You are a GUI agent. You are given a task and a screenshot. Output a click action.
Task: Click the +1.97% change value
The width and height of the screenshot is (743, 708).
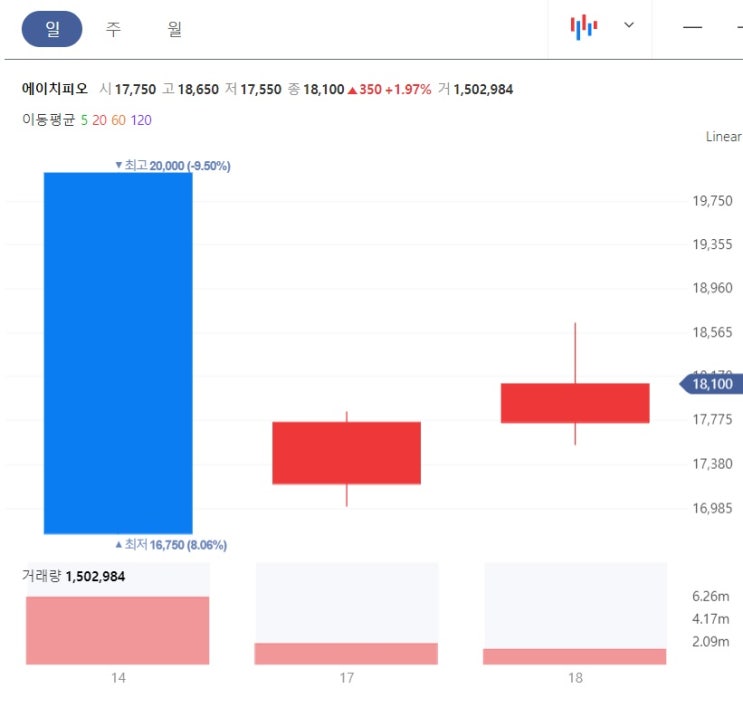pyautogui.click(x=408, y=89)
